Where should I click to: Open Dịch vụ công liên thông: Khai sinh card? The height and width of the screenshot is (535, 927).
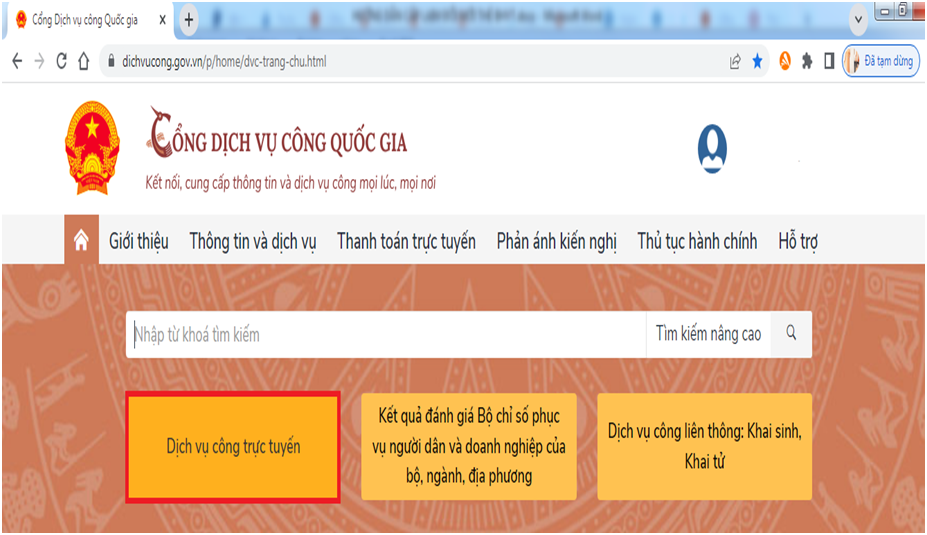[x=704, y=446]
